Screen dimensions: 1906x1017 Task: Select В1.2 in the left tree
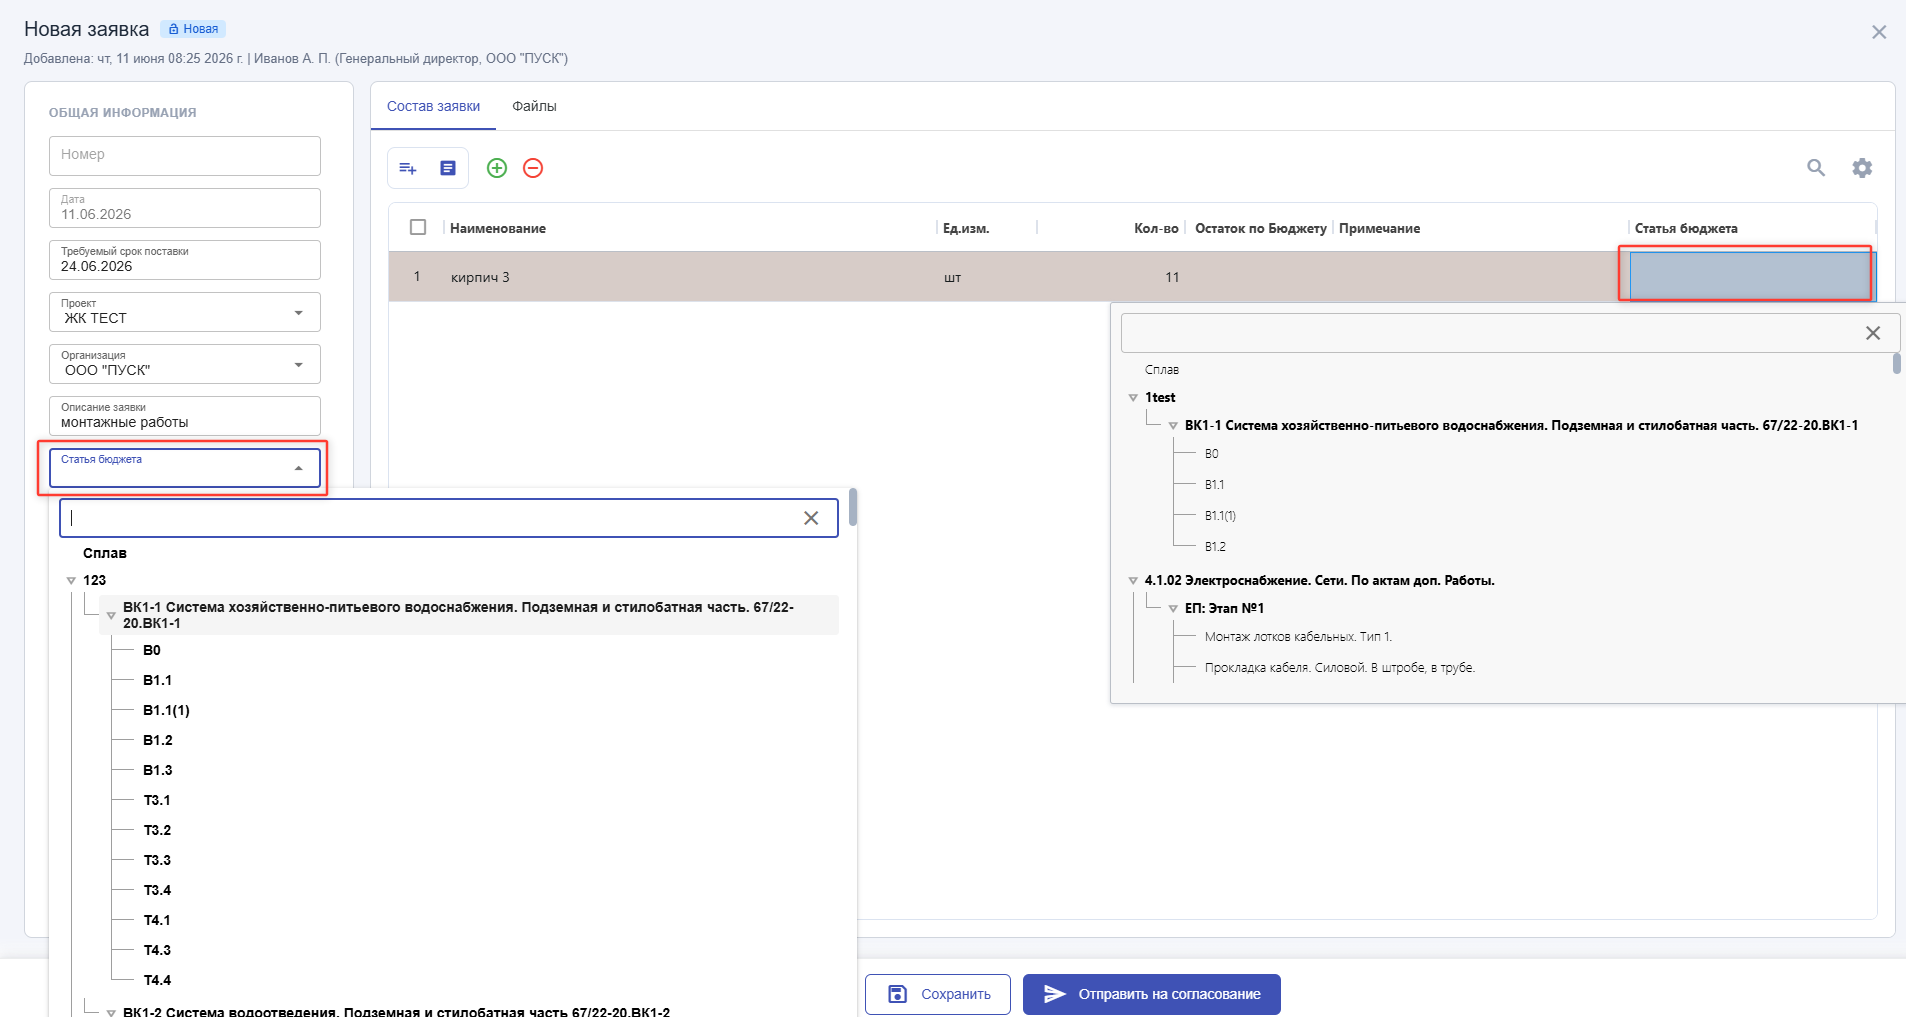157,740
